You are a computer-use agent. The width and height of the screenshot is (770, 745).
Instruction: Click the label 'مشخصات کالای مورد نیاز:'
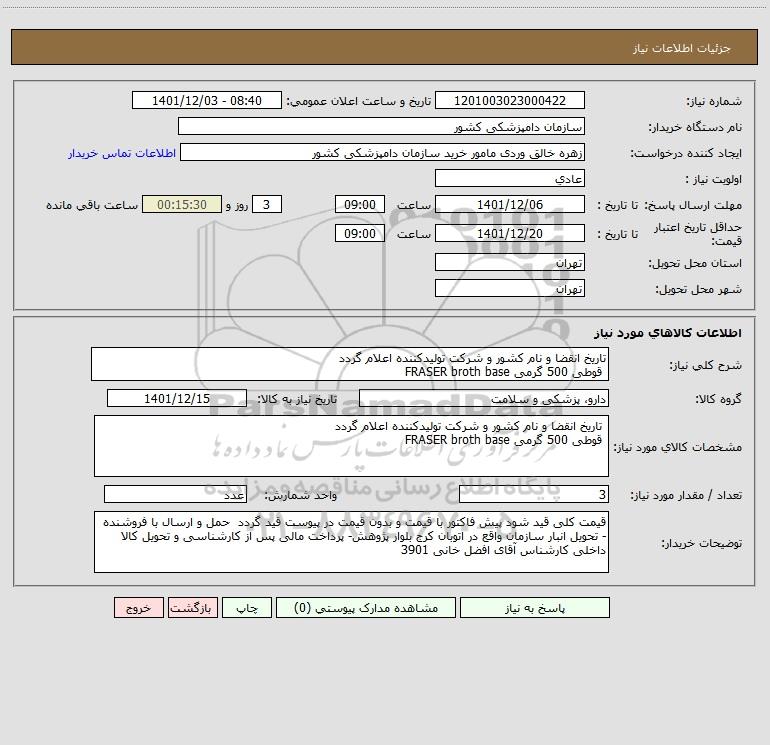click(678, 447)
